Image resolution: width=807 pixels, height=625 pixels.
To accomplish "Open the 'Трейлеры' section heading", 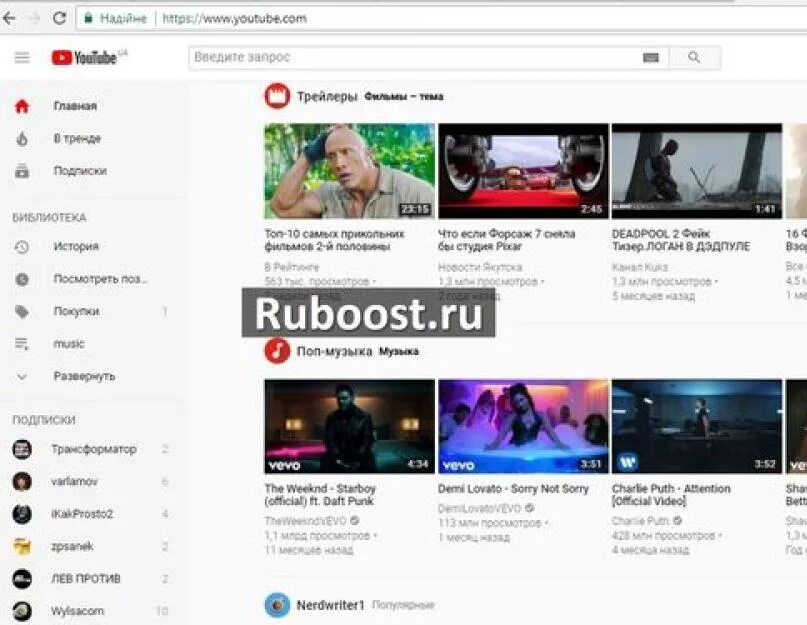I will tap(327, 97).
